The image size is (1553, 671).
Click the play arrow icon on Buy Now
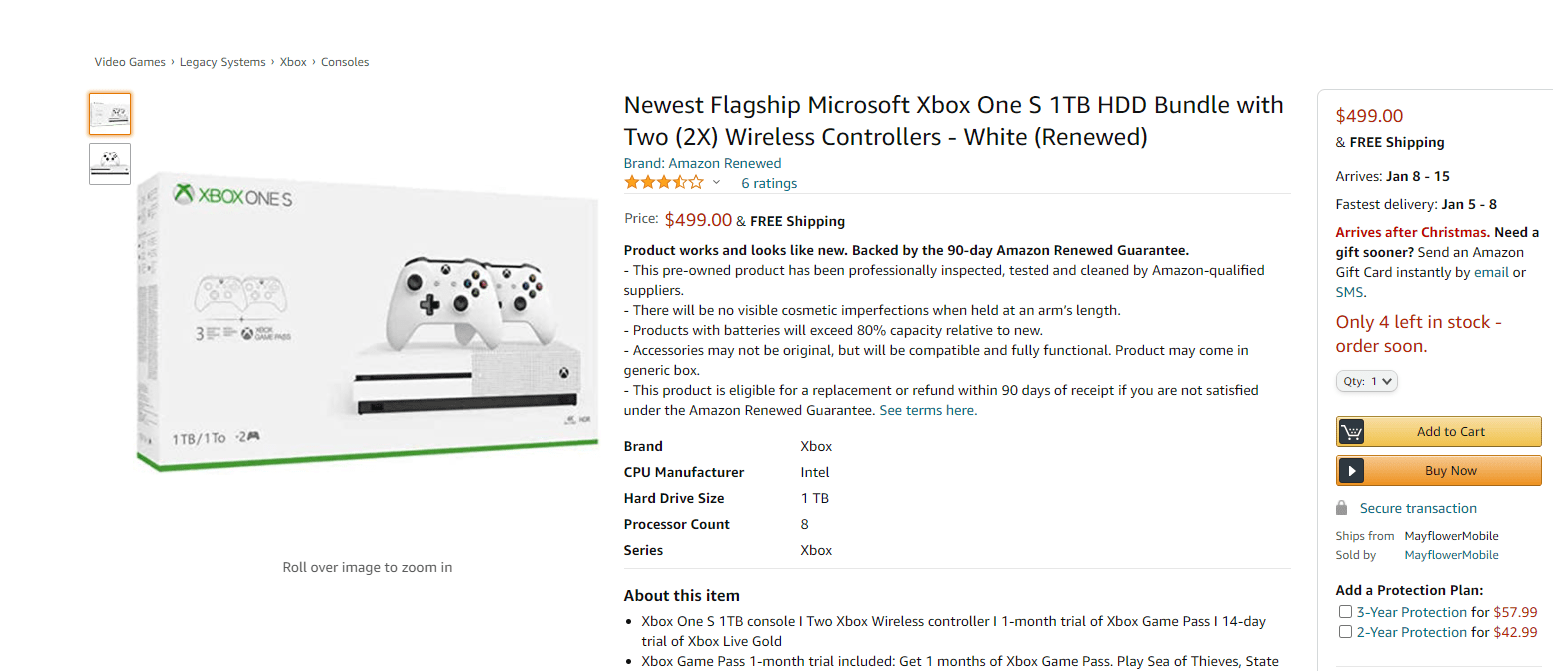coord(1352,470)
